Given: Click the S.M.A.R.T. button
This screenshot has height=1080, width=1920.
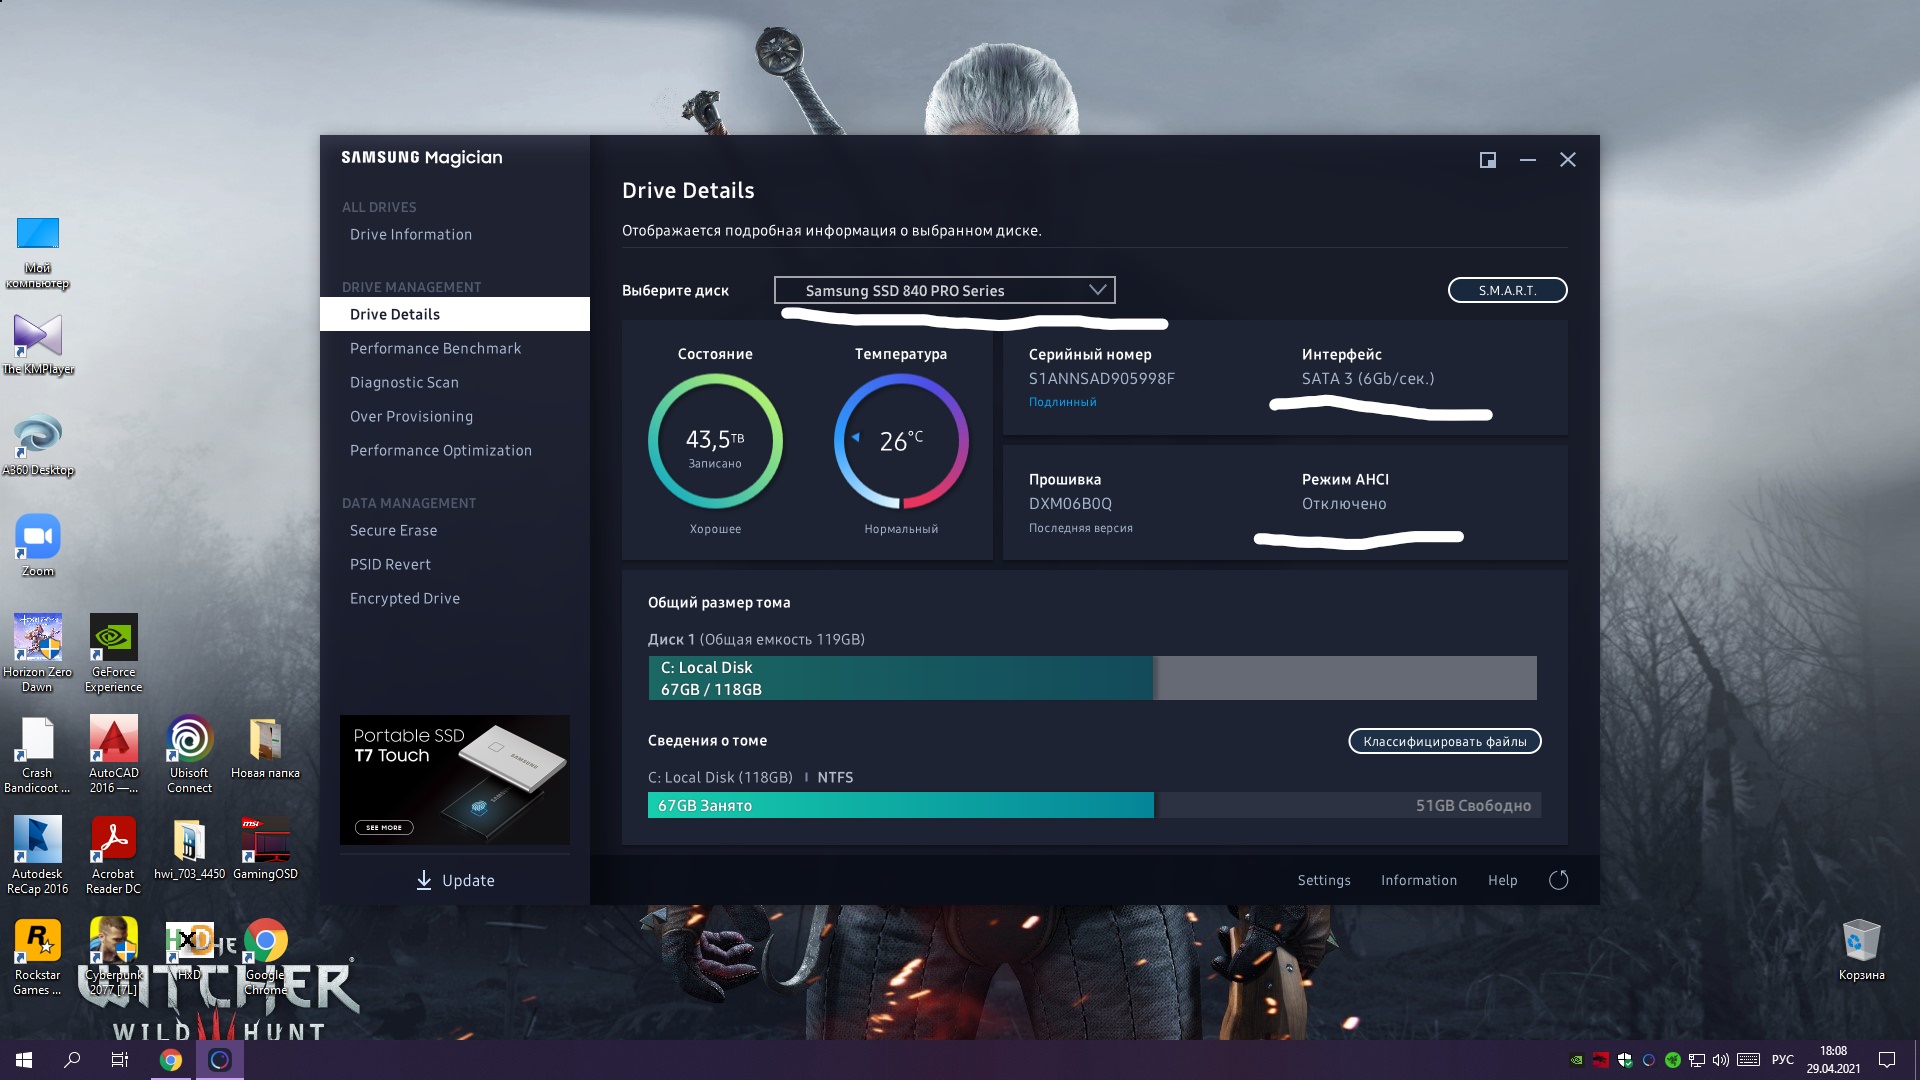Looking at the screenshot, I should 1507,290.
